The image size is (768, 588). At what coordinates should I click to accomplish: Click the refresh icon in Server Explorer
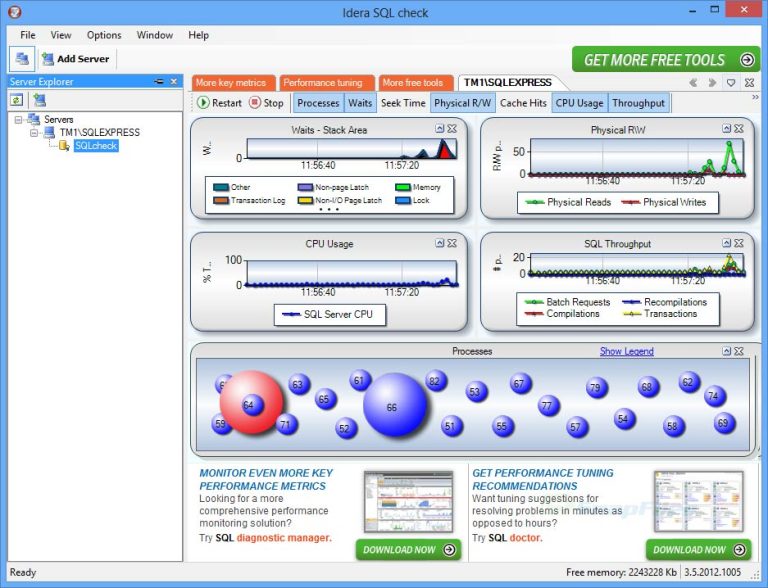pyautogui.click(x=17, y=100)
